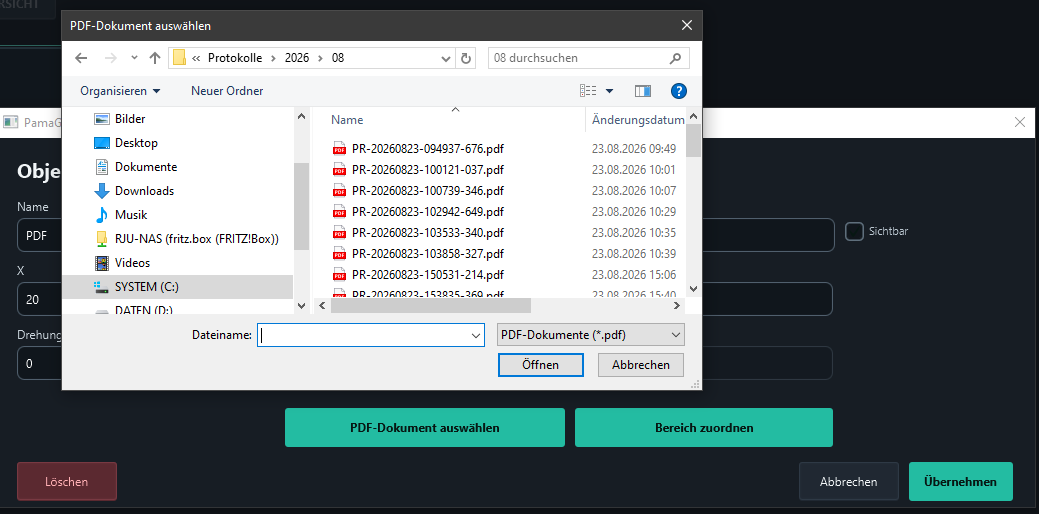Expand the hidden path chevron before Protokolle

(196, 58)
